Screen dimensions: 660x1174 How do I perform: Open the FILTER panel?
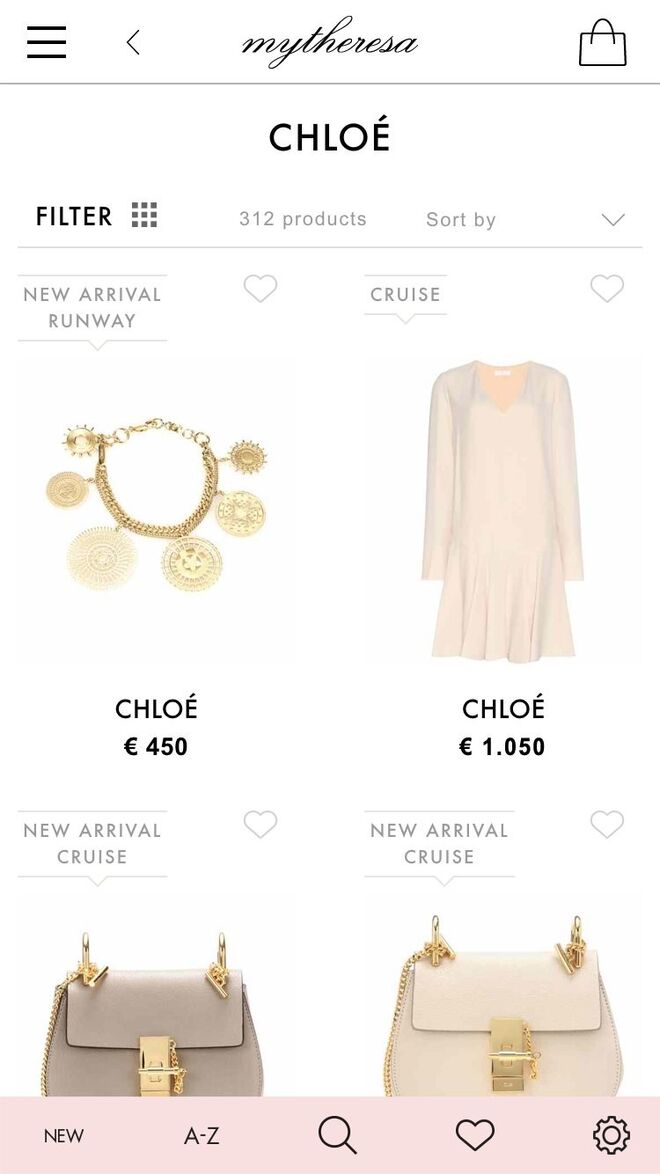click(x=74, y=216)
